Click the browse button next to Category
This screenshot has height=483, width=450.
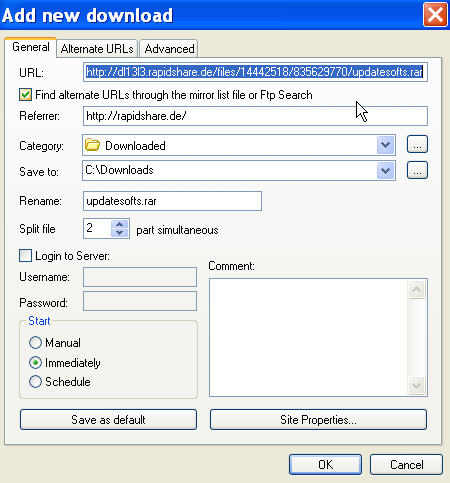(417, 144)
